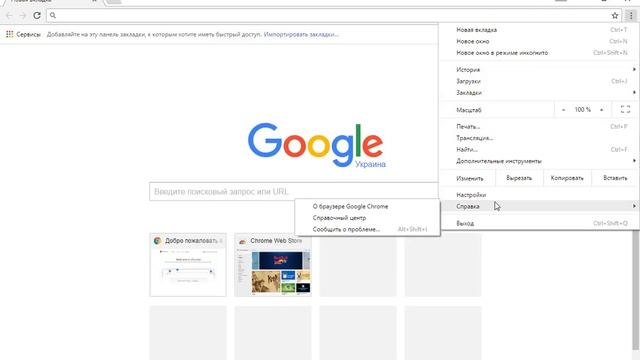Open О браузере Google Chrome
This screenshot has height=360, width=640.
367,207
